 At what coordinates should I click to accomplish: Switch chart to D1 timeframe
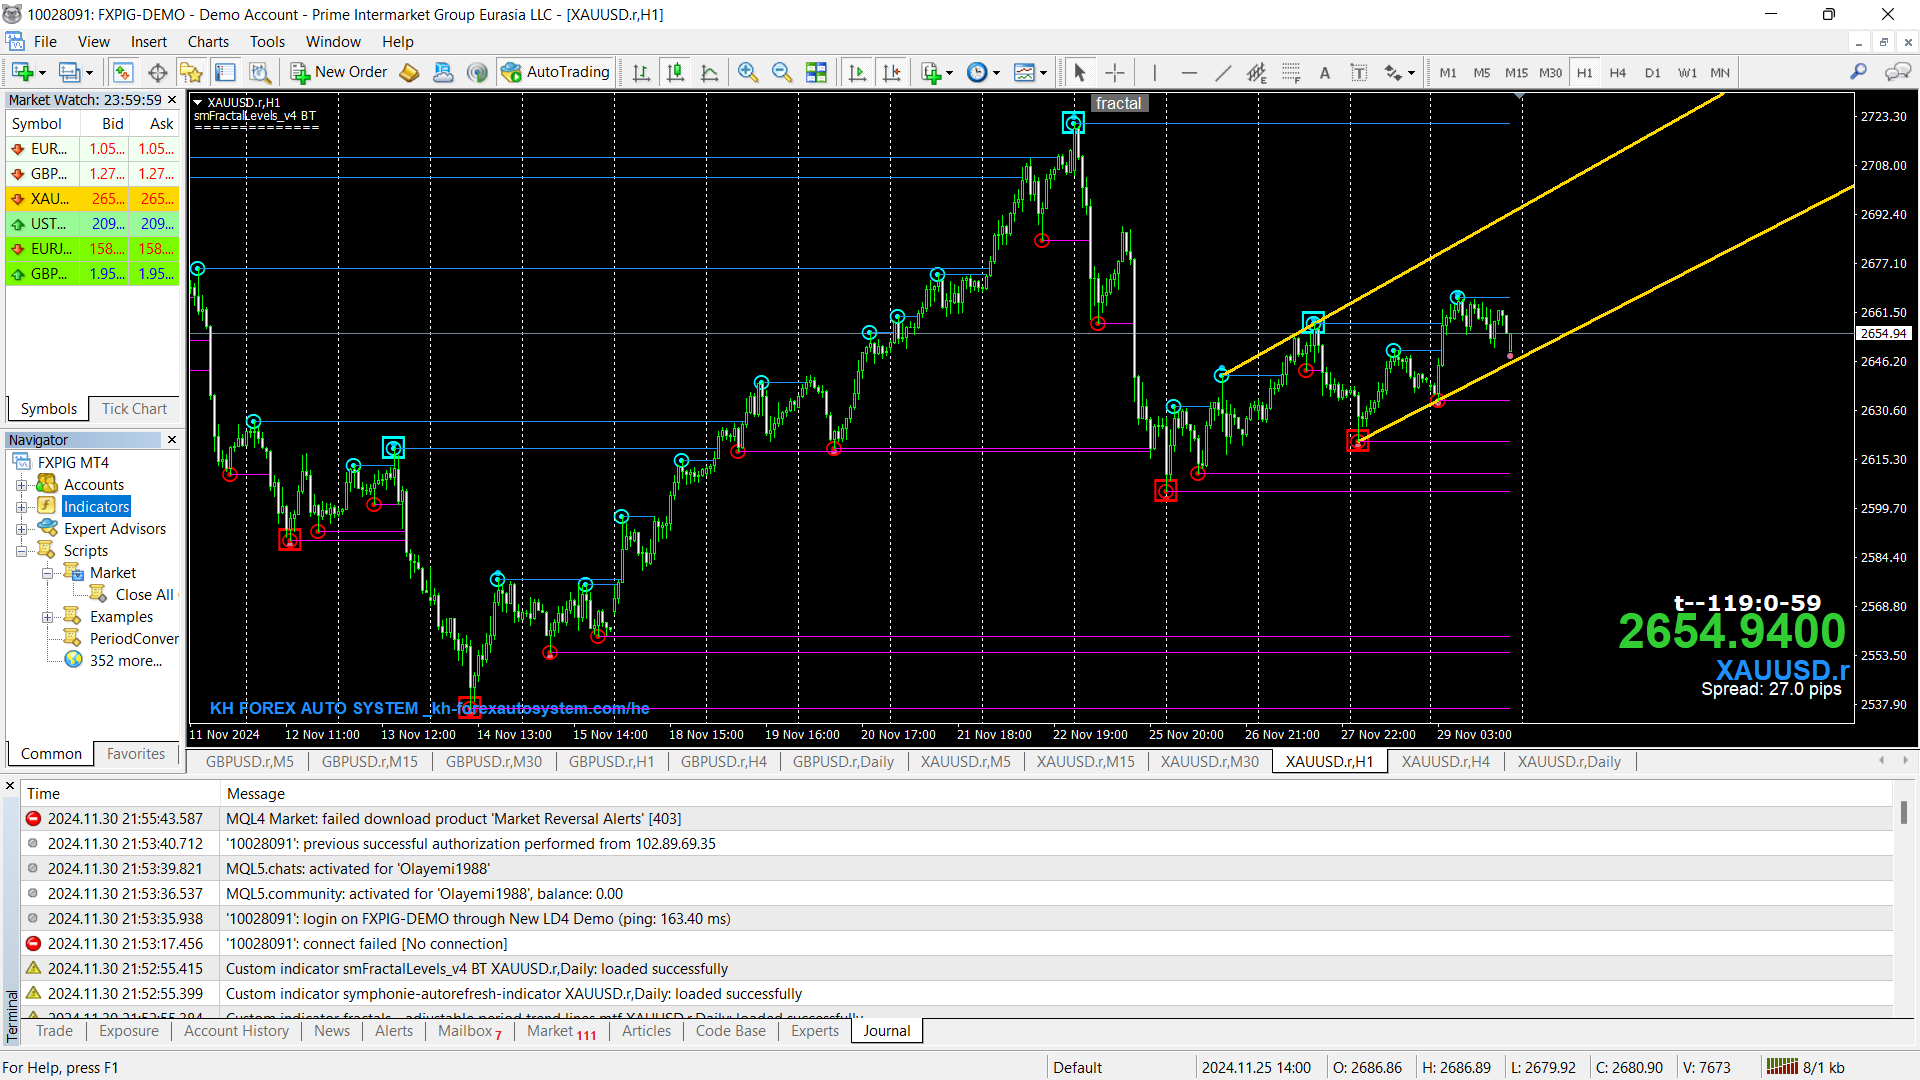(1652, 72)
